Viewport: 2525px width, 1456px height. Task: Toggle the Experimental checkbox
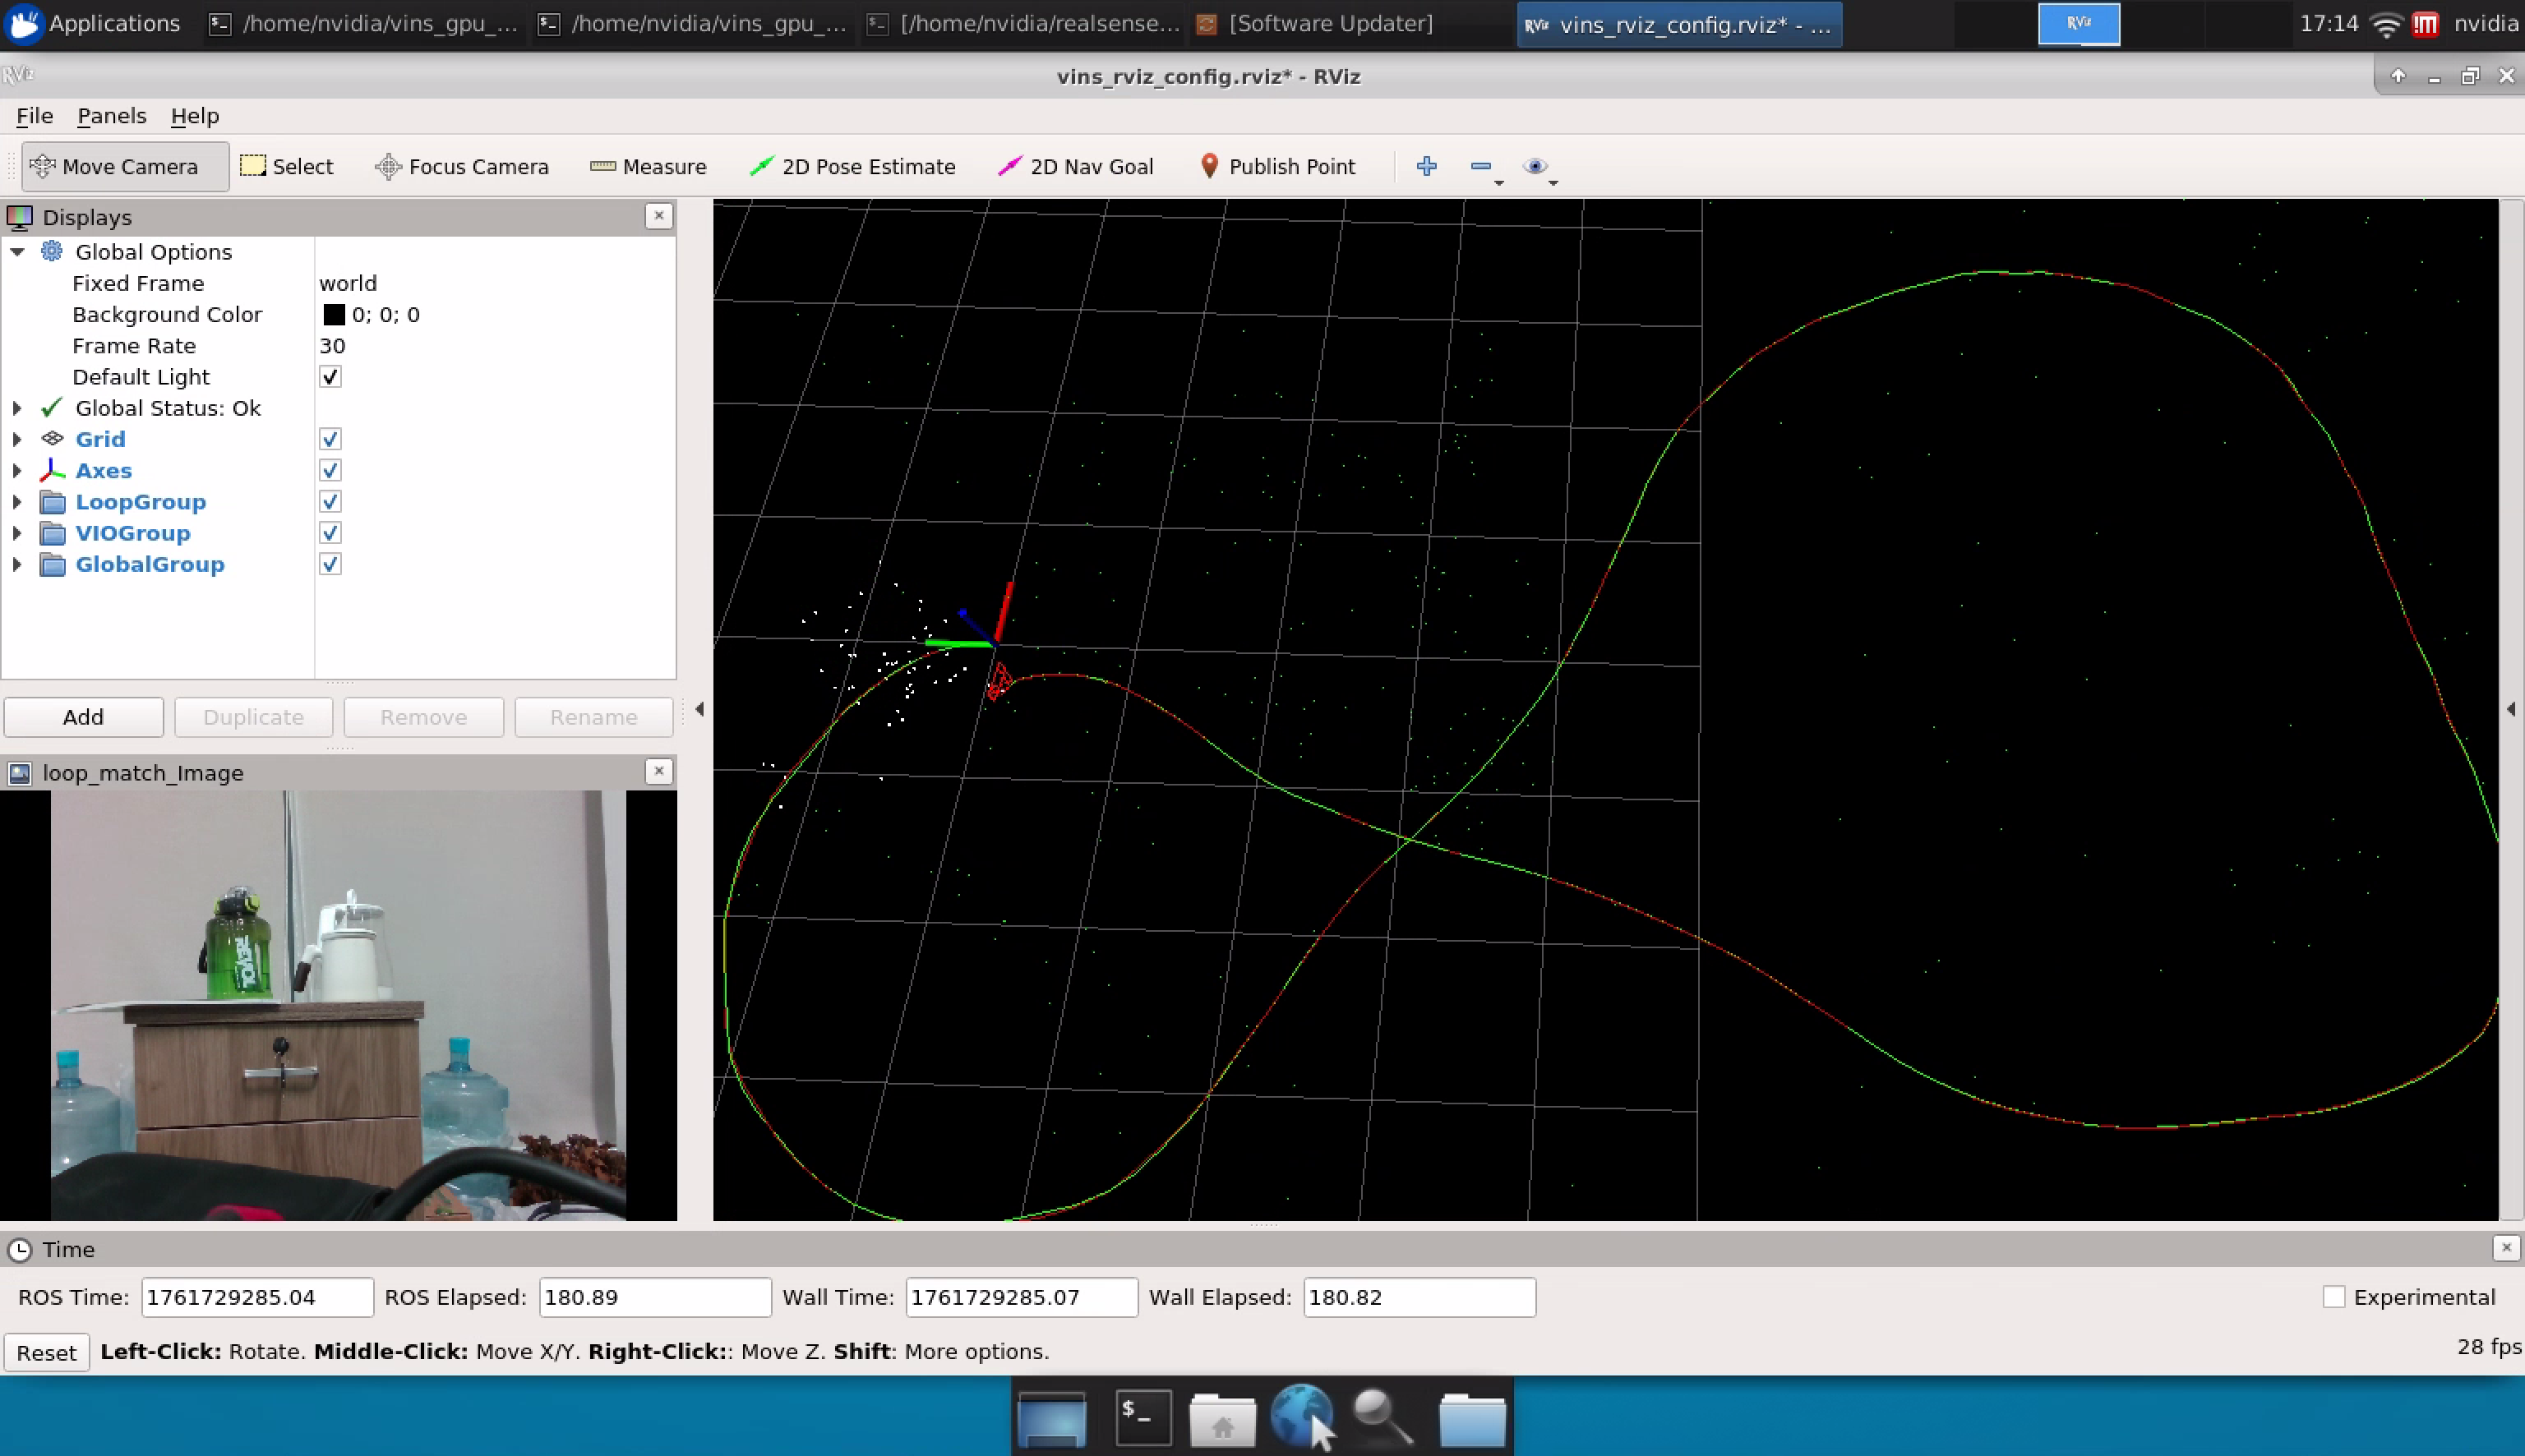click(x=2333, y=1297)
